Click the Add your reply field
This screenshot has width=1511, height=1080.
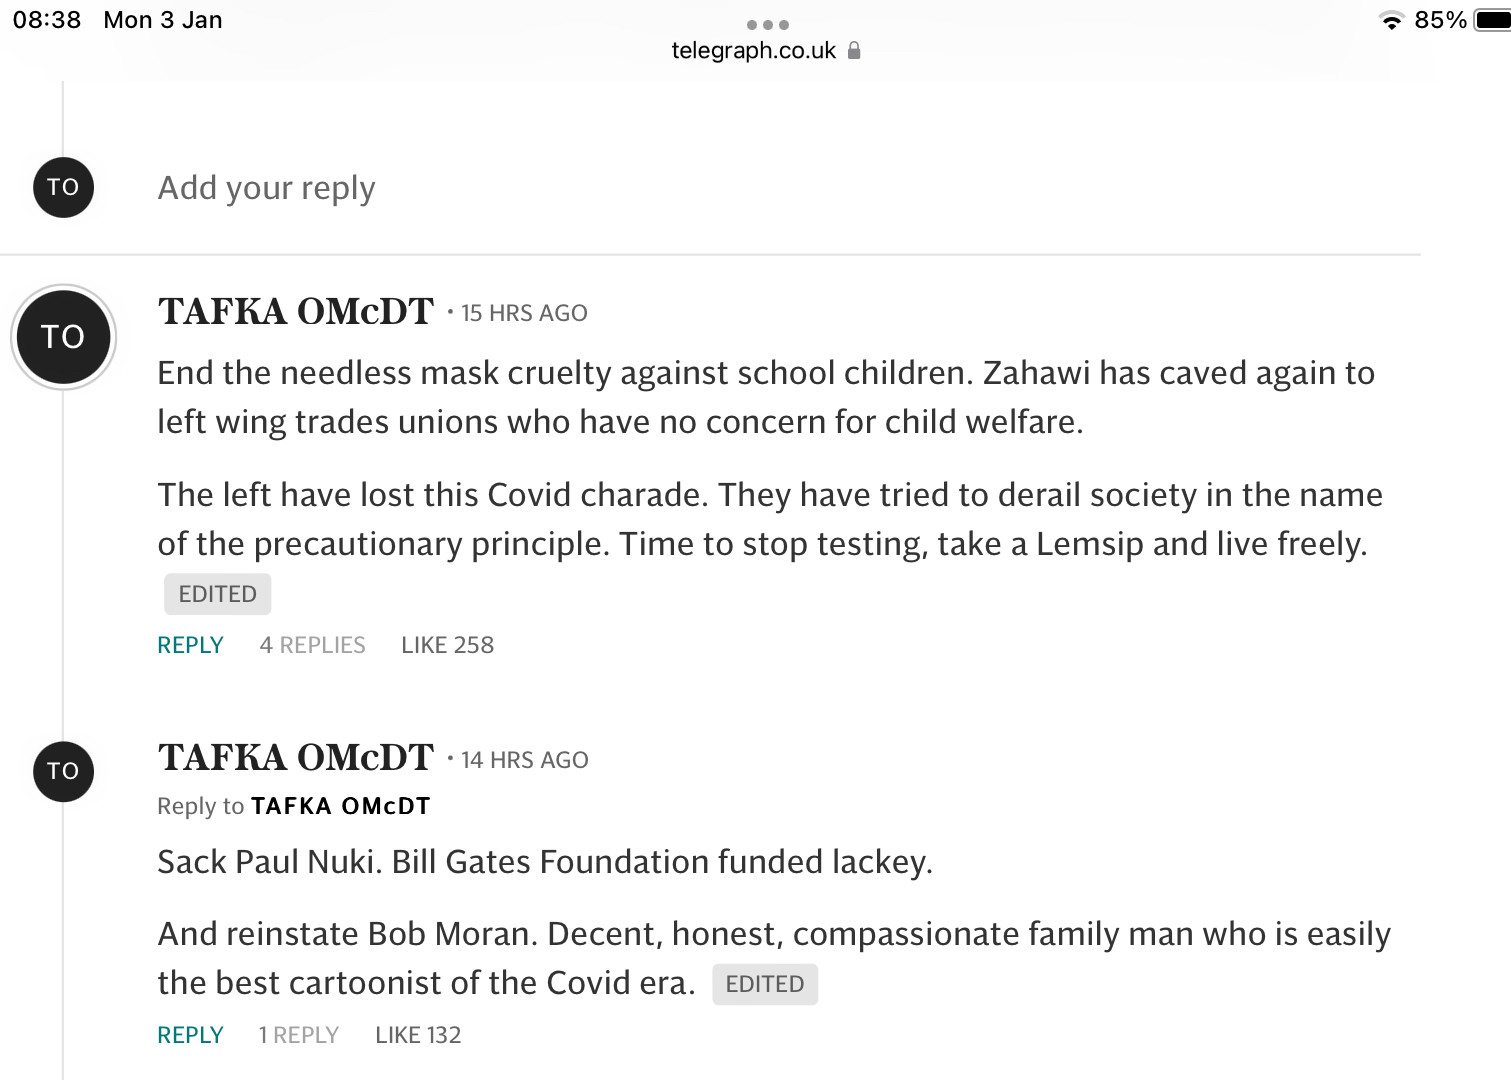tap(266, 188)
